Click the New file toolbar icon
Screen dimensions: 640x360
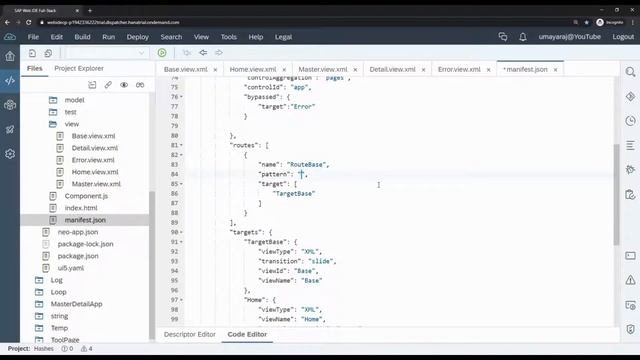click(32, 53)
